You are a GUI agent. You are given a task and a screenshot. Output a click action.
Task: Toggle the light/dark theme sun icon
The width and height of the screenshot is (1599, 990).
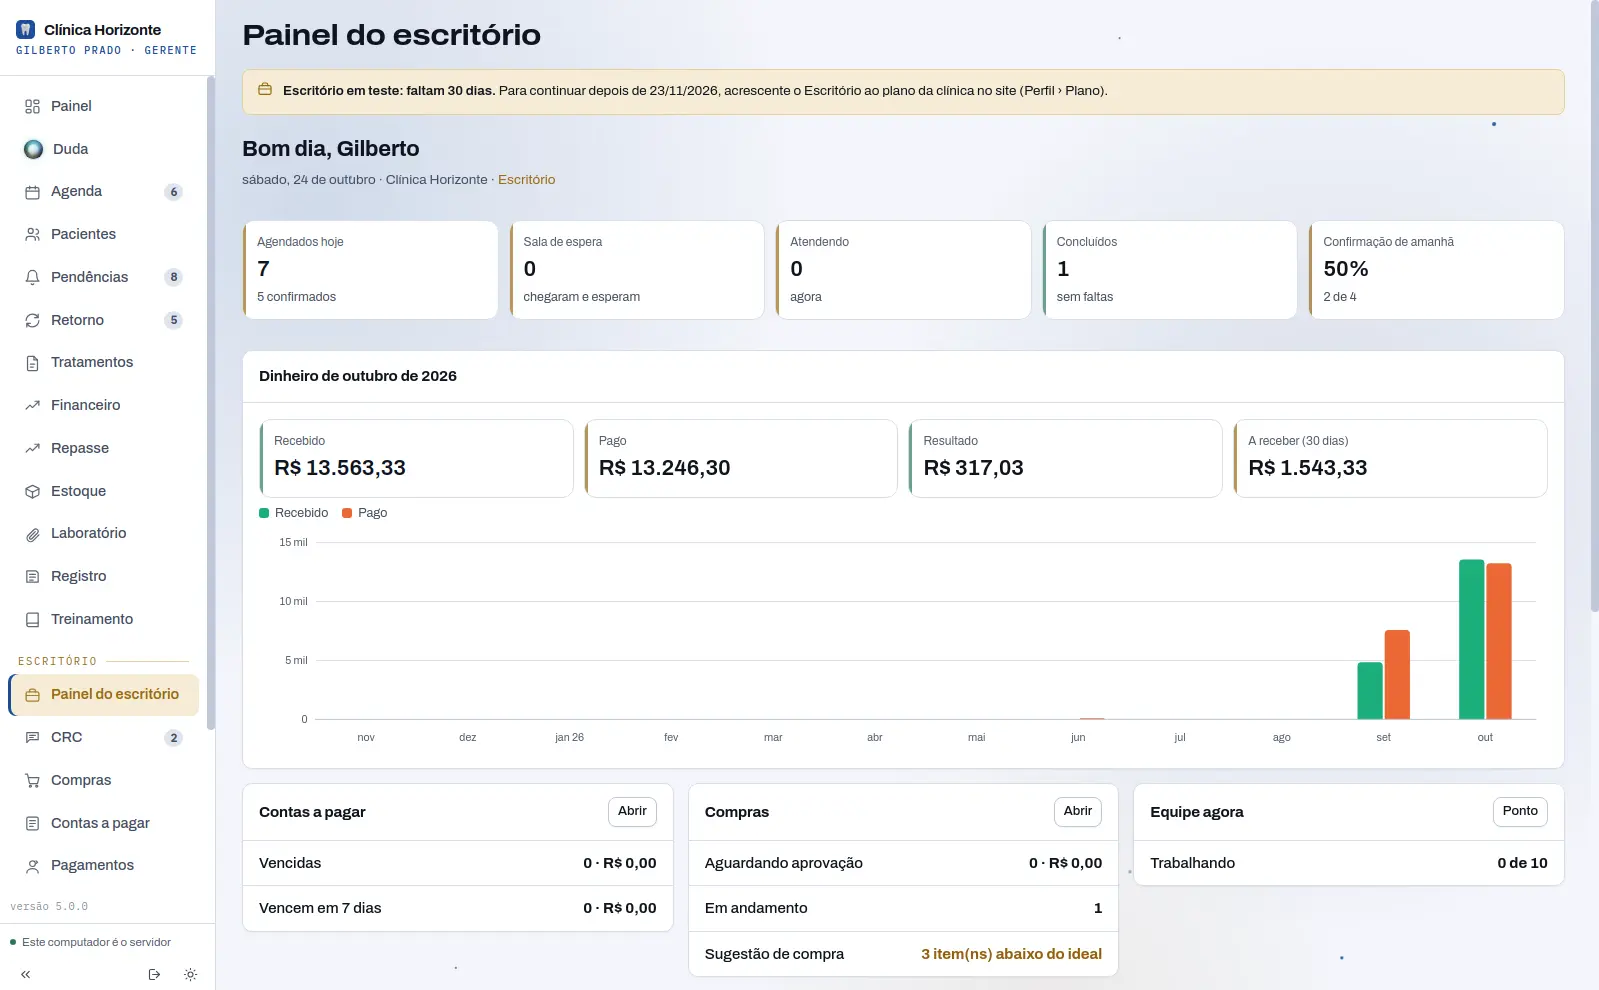coord(191,974)
